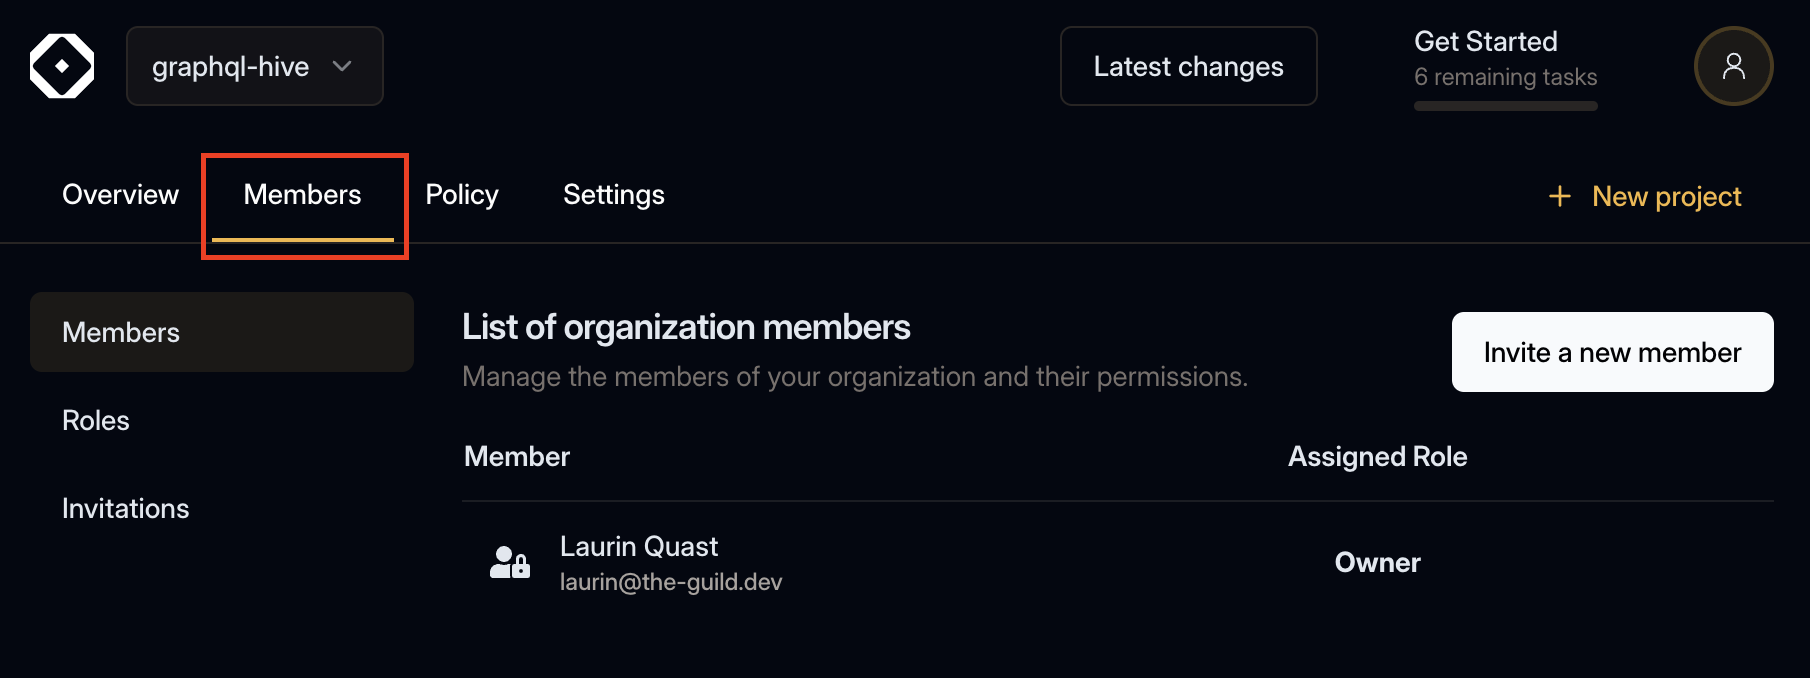Open the user avatar menu

click(1734, 65)
